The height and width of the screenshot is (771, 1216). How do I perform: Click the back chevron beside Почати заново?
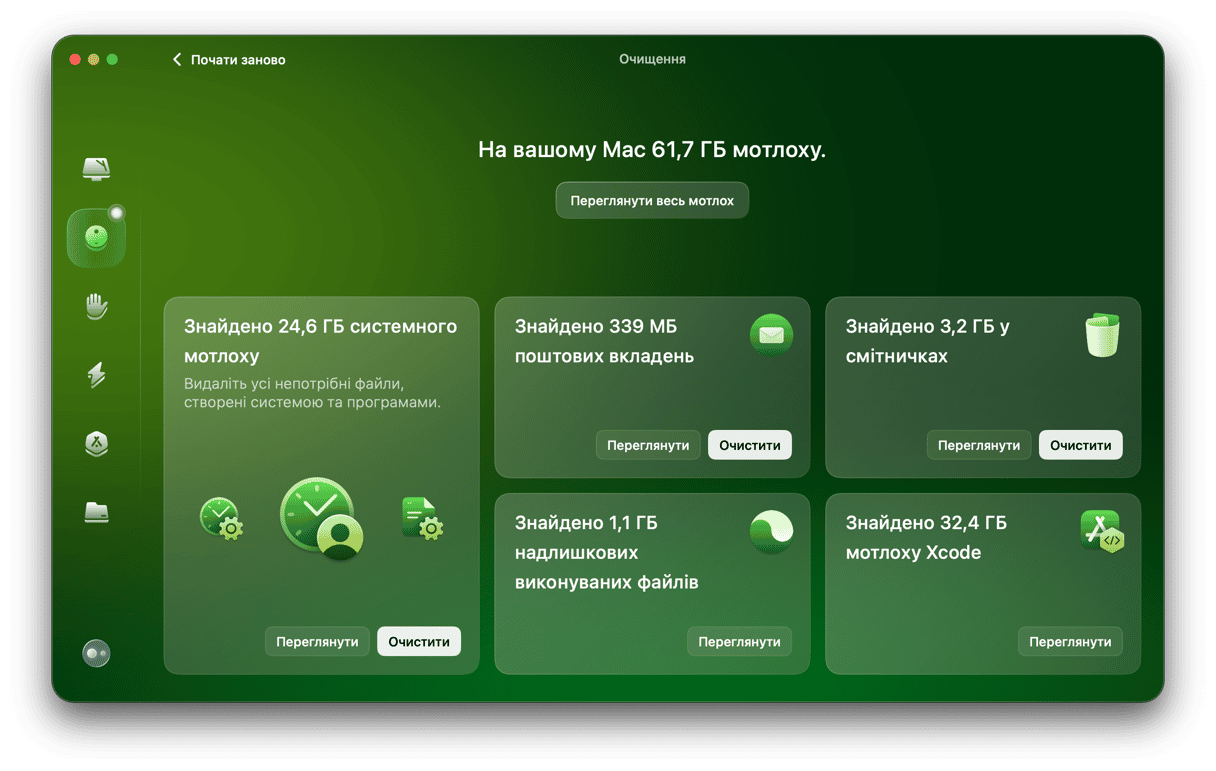(x=177, y=60)
